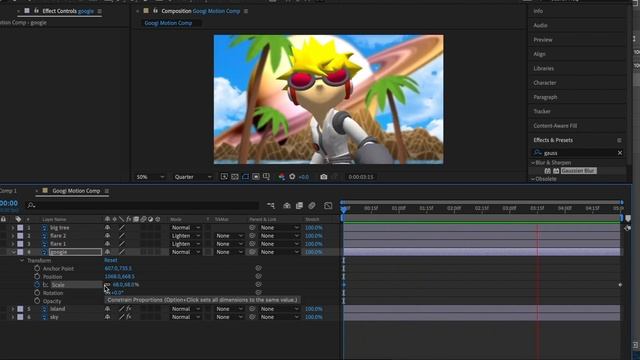
Task: Clear the gauss search with the X button
Action: click(620, 153)
